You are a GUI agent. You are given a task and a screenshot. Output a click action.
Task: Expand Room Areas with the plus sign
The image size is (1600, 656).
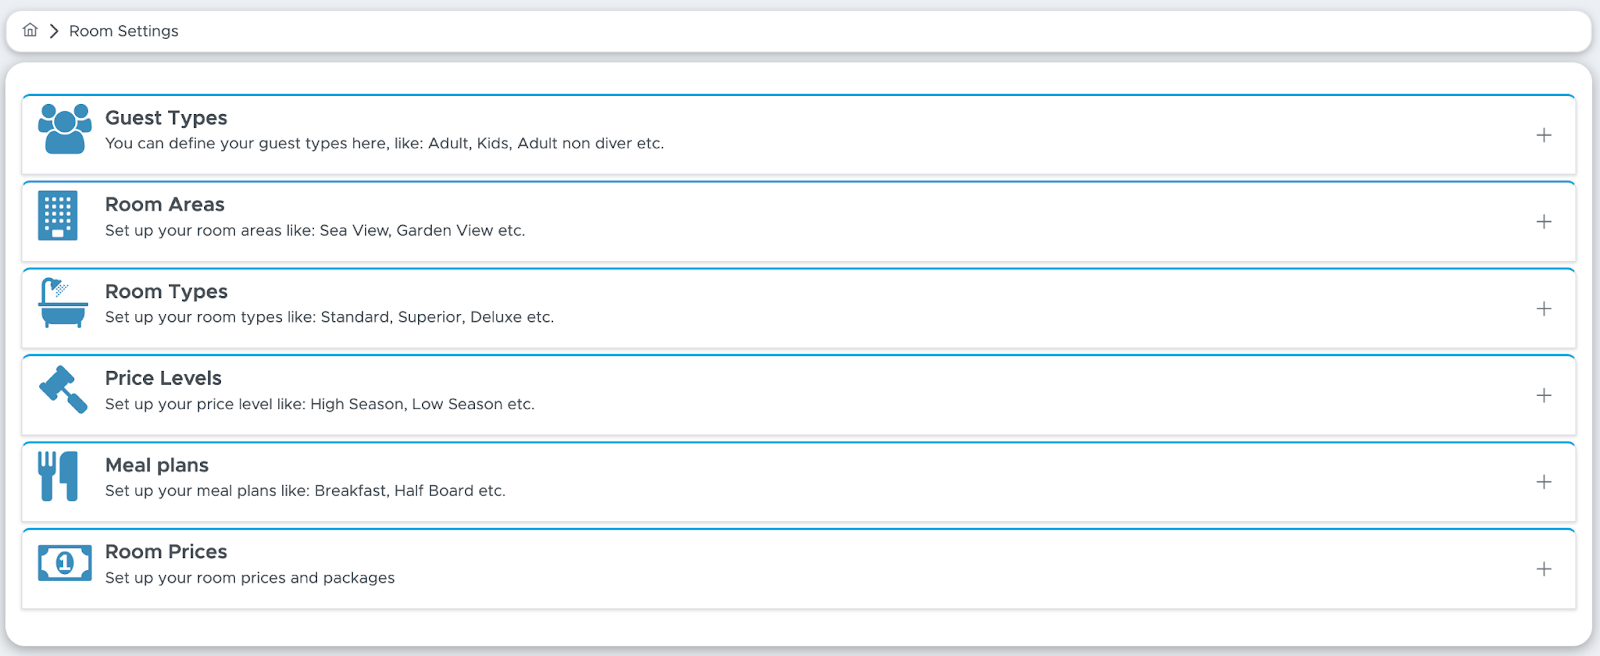click(x=1544, y=222)
